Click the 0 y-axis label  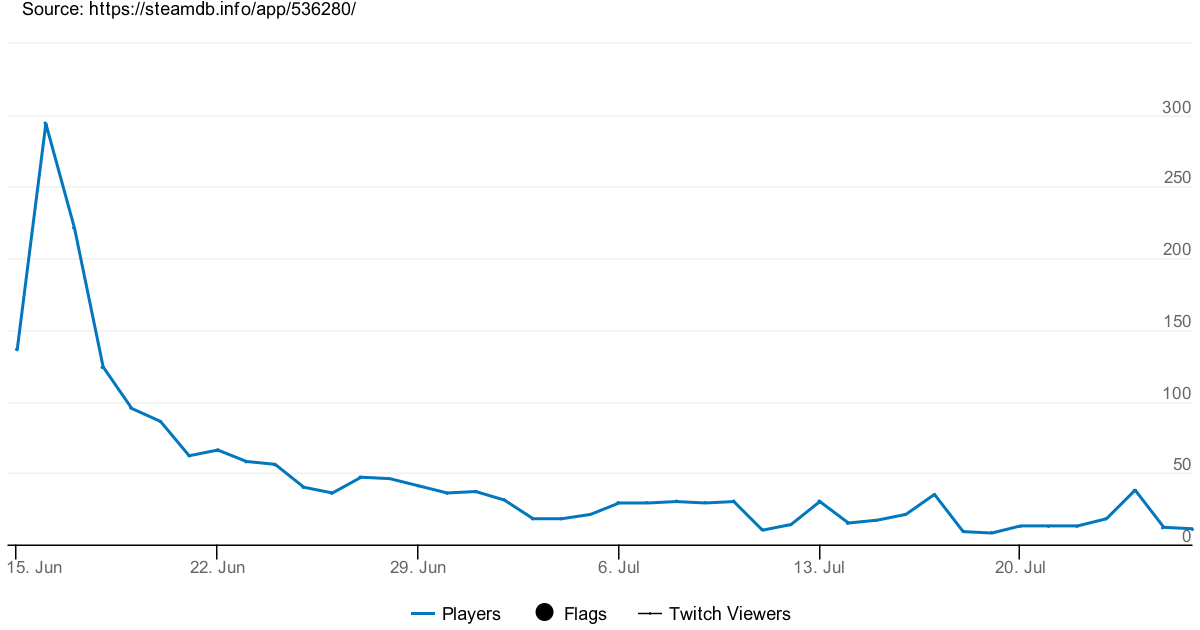tap(1187, 537)
